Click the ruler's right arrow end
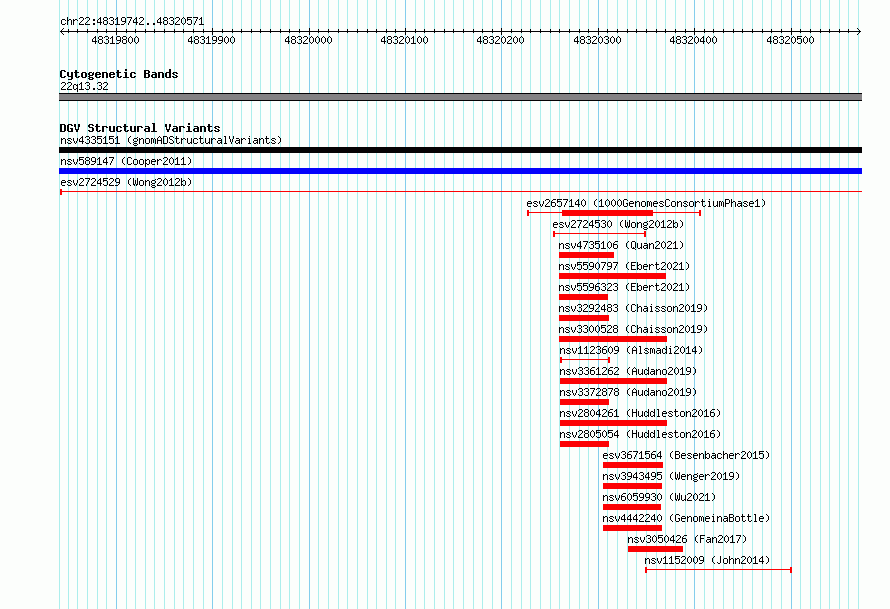This screenshot has width=890, height=609. [x=859, y=32]
